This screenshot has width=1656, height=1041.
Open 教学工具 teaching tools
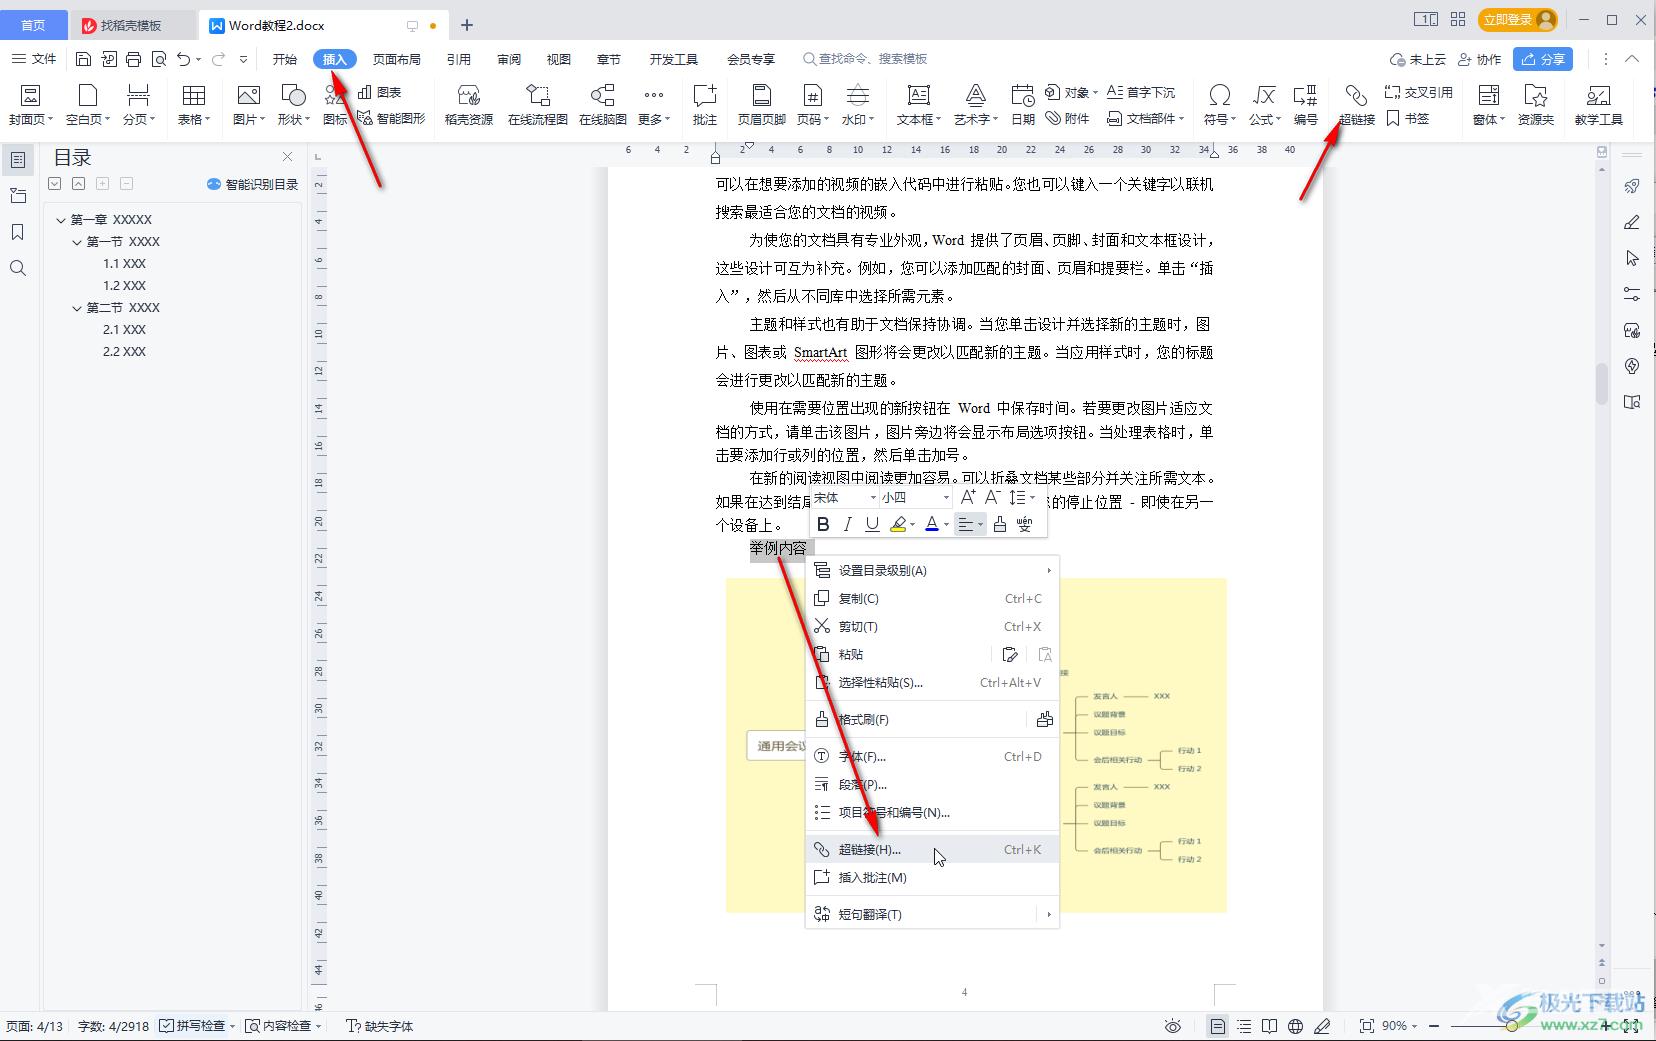pyautogui.click(x=1598, y=104)
